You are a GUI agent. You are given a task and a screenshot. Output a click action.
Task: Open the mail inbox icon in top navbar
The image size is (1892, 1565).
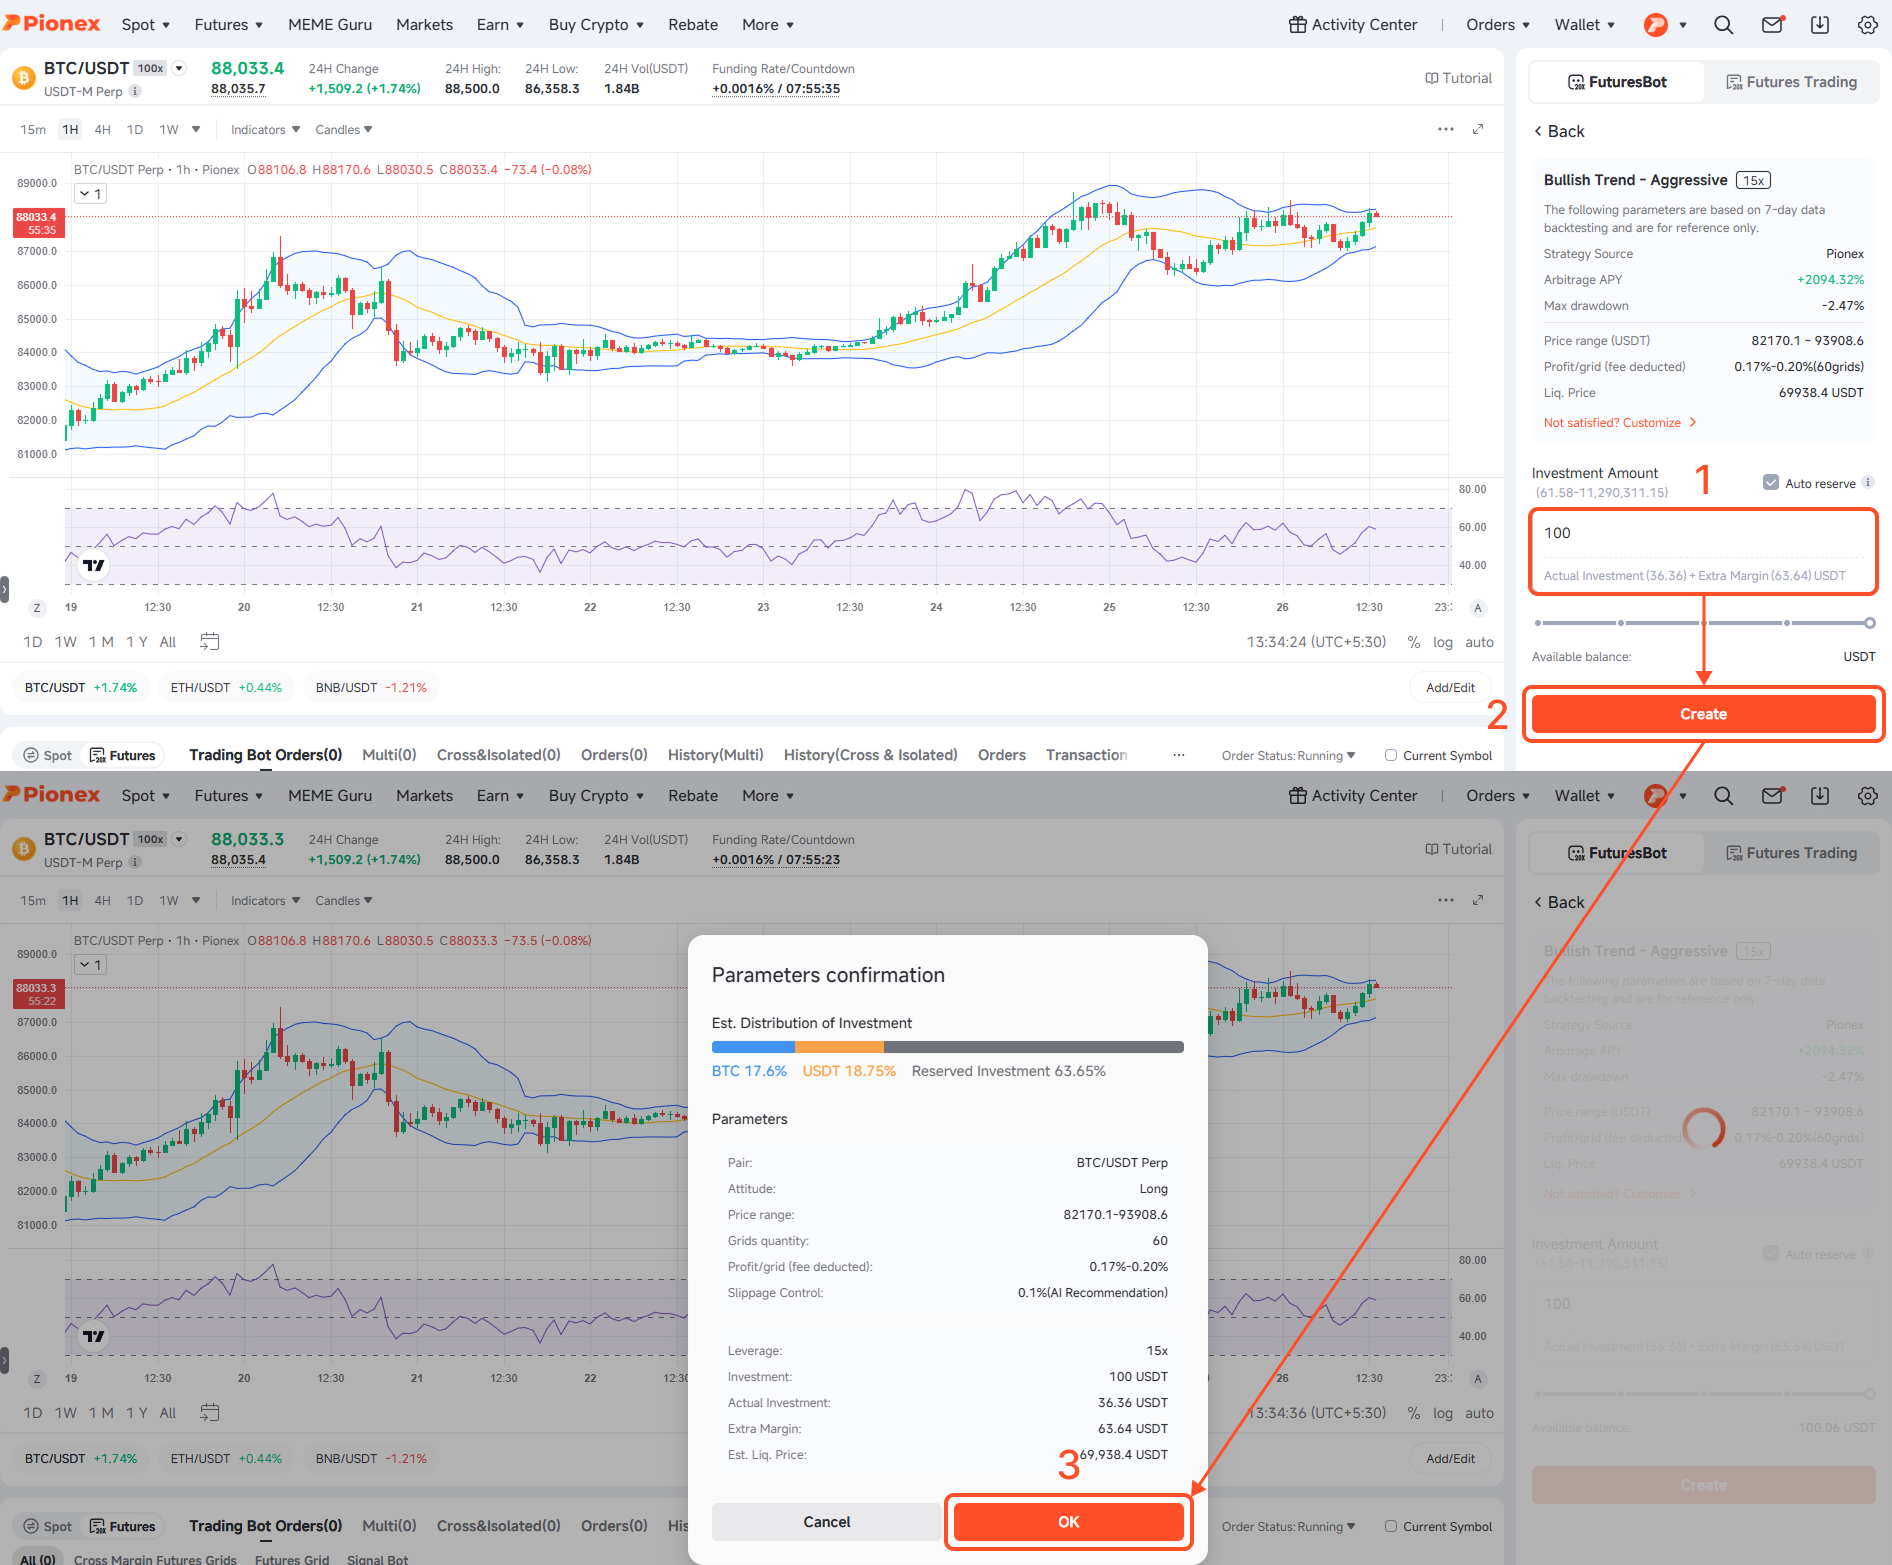1772,25
